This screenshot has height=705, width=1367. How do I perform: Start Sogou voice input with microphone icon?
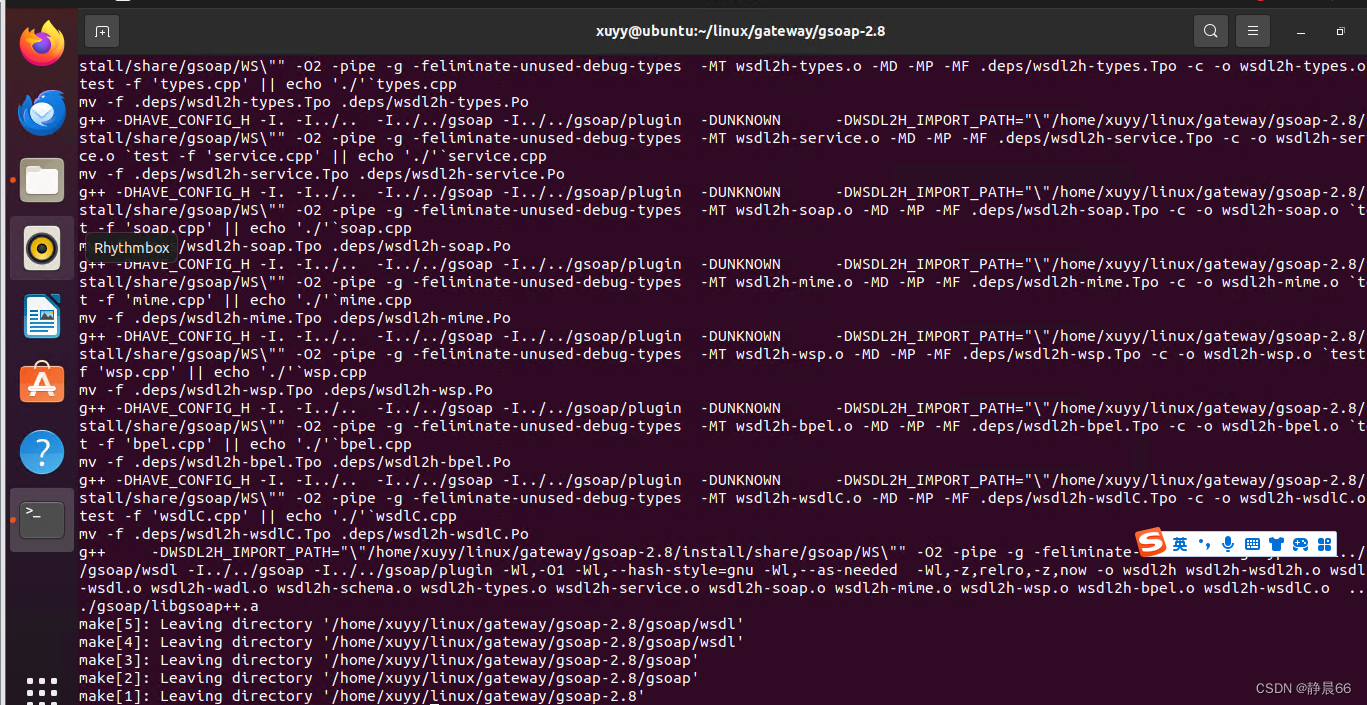tap(1228, 543)
